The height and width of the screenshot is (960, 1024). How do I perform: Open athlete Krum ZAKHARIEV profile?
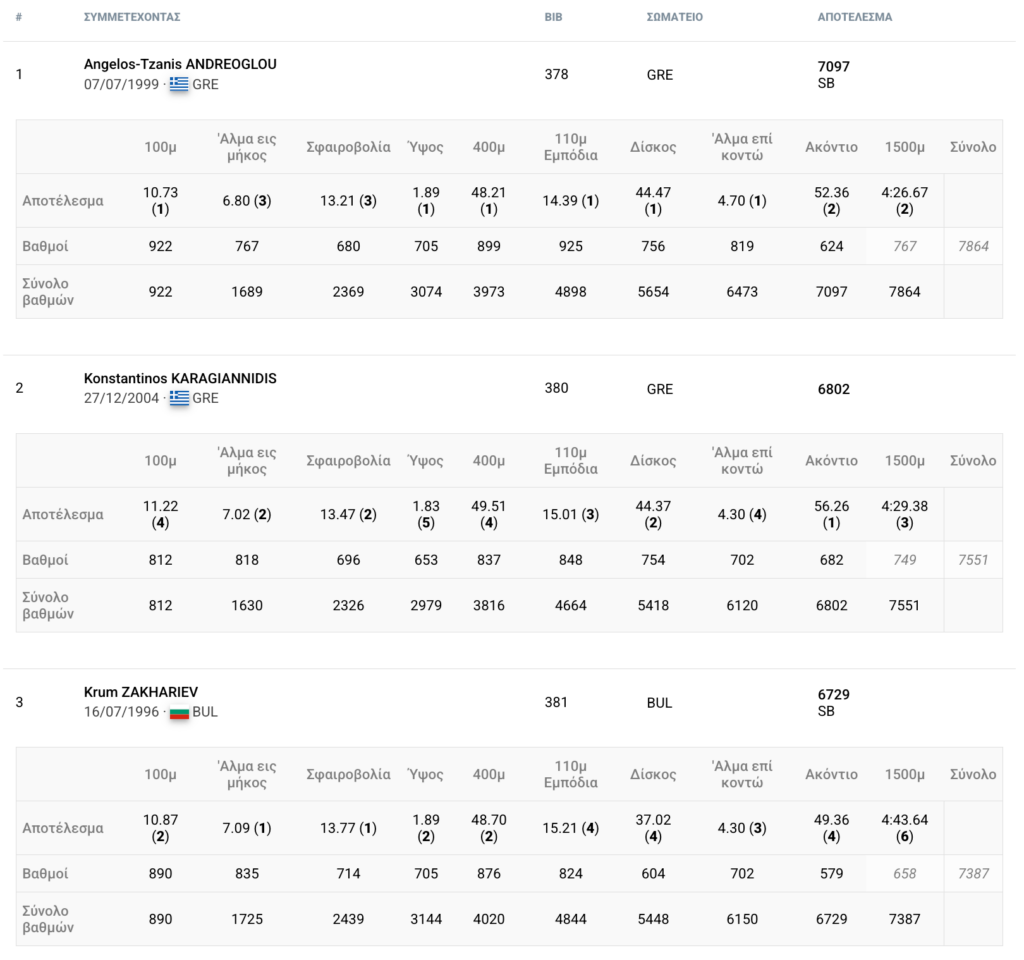click(x=141, y=692)
